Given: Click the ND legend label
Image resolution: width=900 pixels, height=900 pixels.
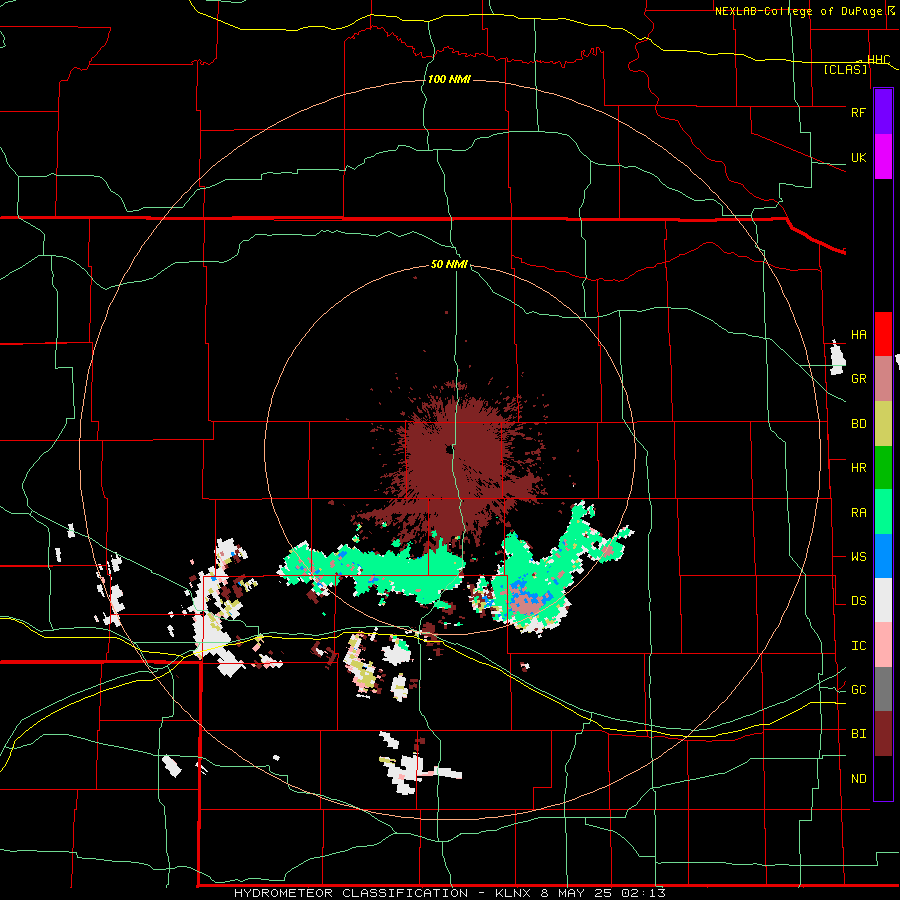Looking at the screenshot, I should click(858, 779).
